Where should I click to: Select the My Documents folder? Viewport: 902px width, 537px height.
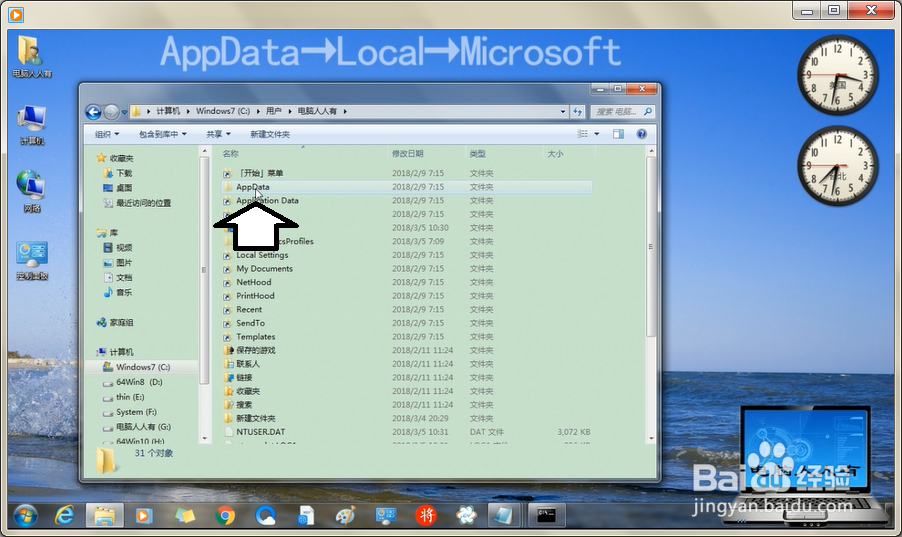pos(264,269)
